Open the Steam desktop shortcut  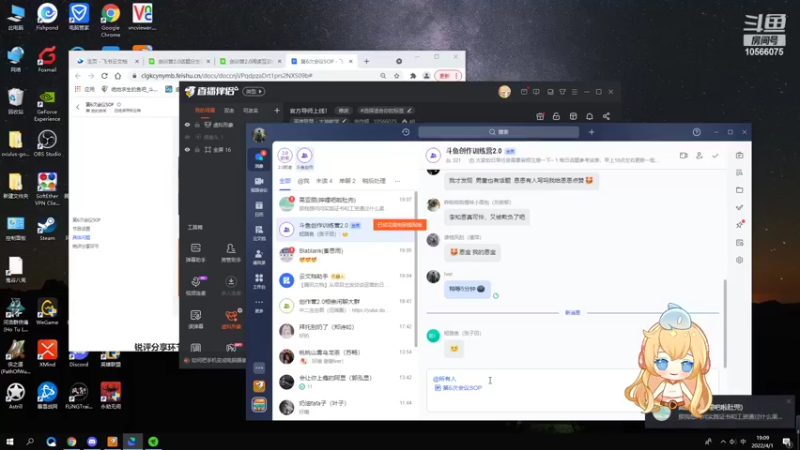tap(47, 228)
